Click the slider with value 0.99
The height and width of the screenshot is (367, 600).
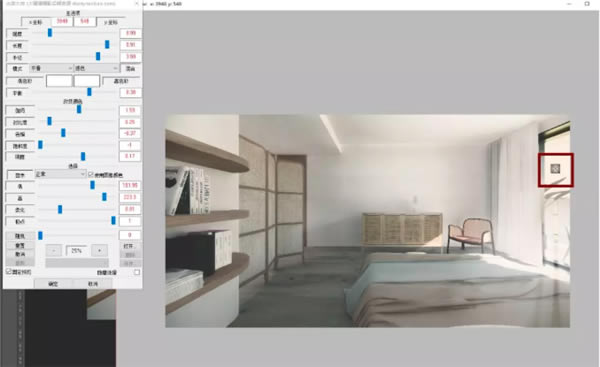(75, 34)
